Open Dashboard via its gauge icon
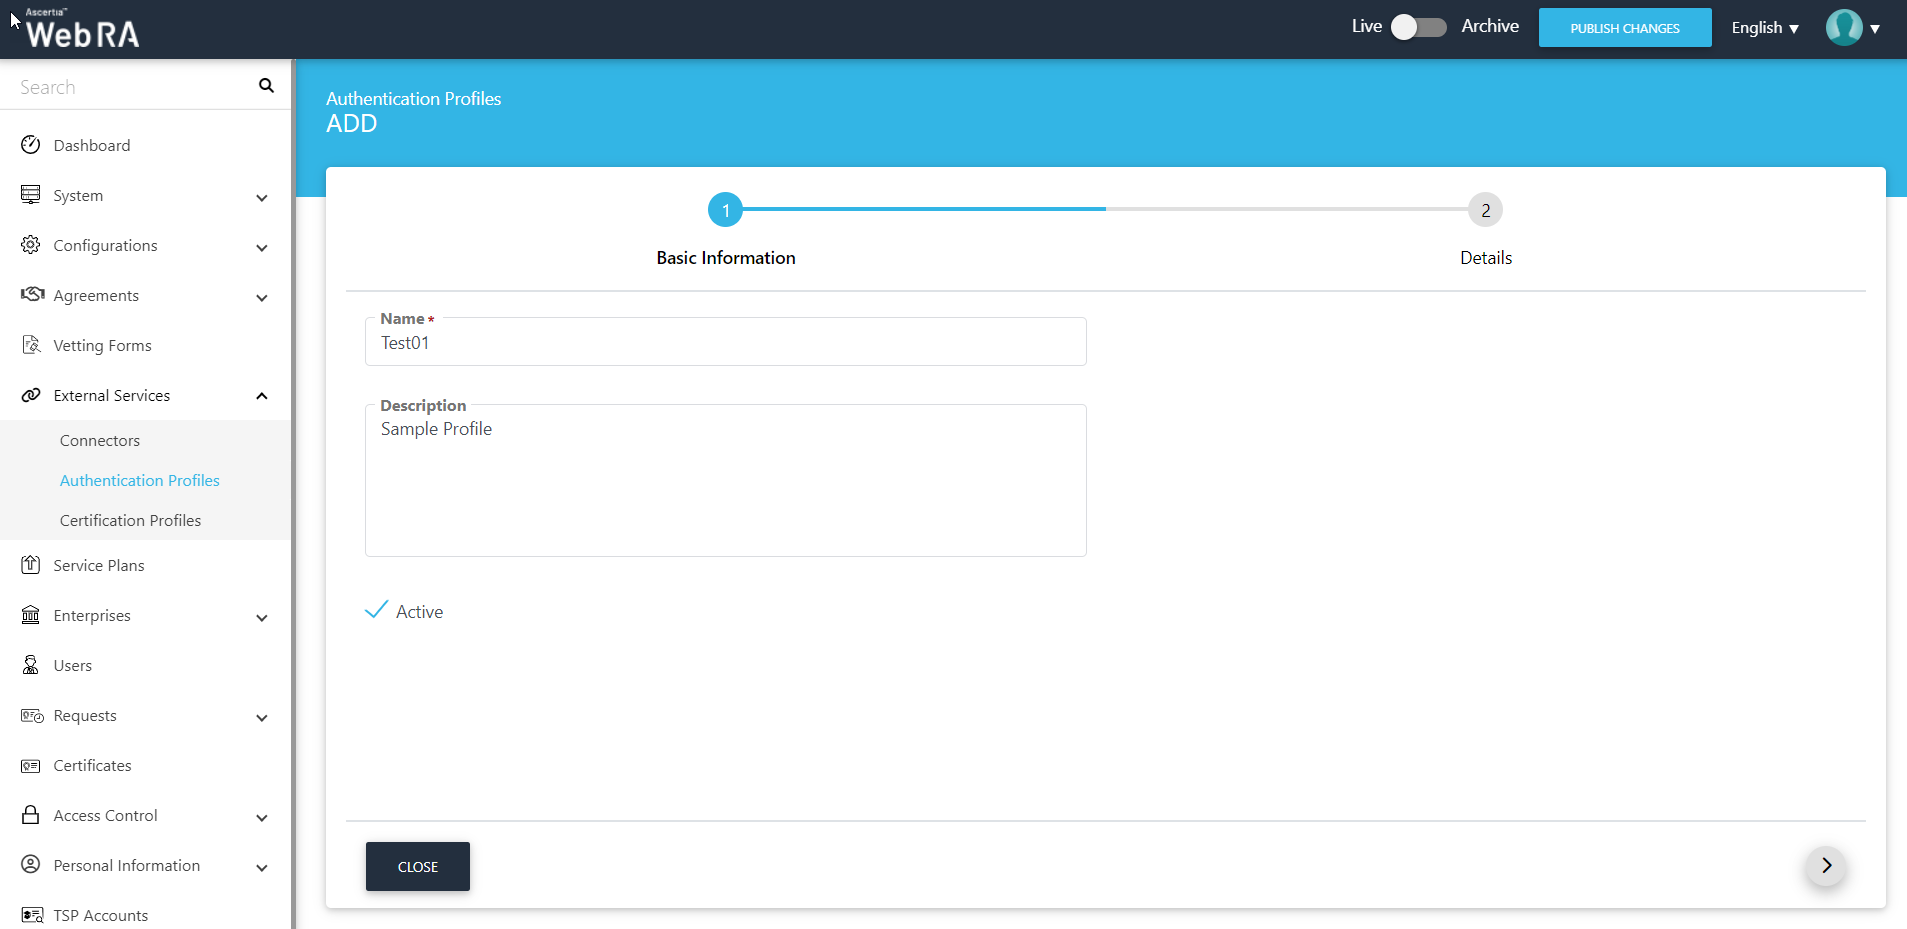Viewport: 1907px width, 929px height. 31,145
